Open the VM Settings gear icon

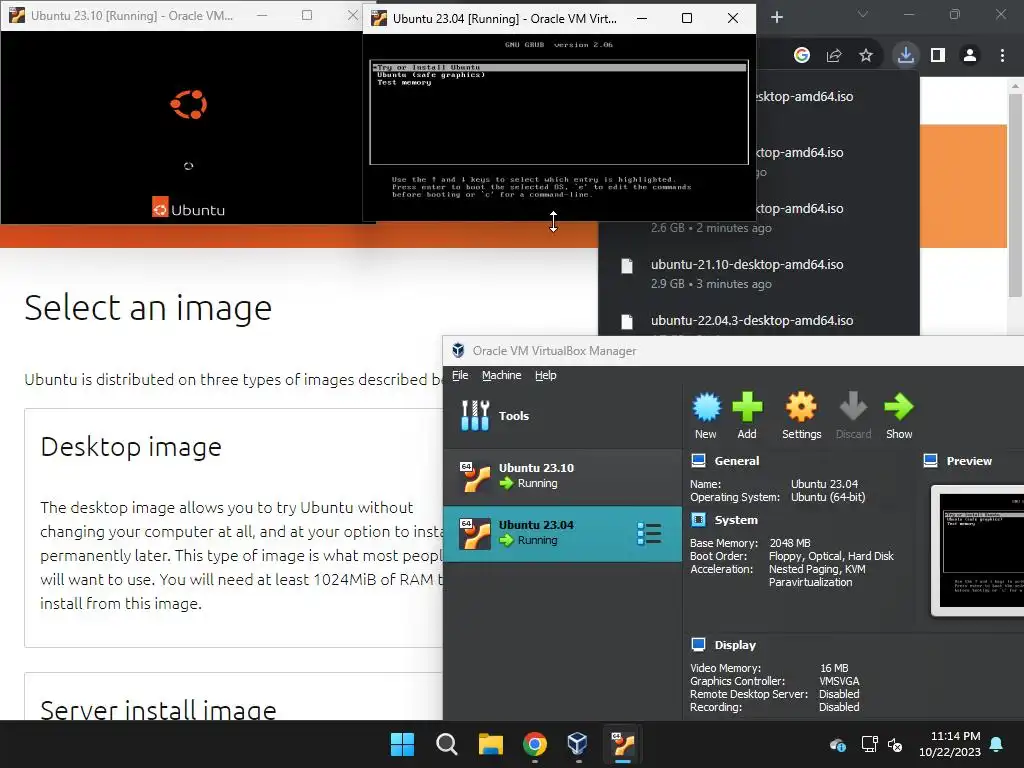[801, 415]
